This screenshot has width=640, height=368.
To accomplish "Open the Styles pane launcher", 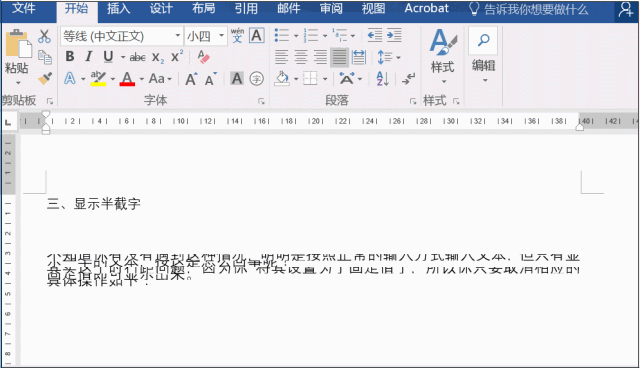I will [456, 101].
